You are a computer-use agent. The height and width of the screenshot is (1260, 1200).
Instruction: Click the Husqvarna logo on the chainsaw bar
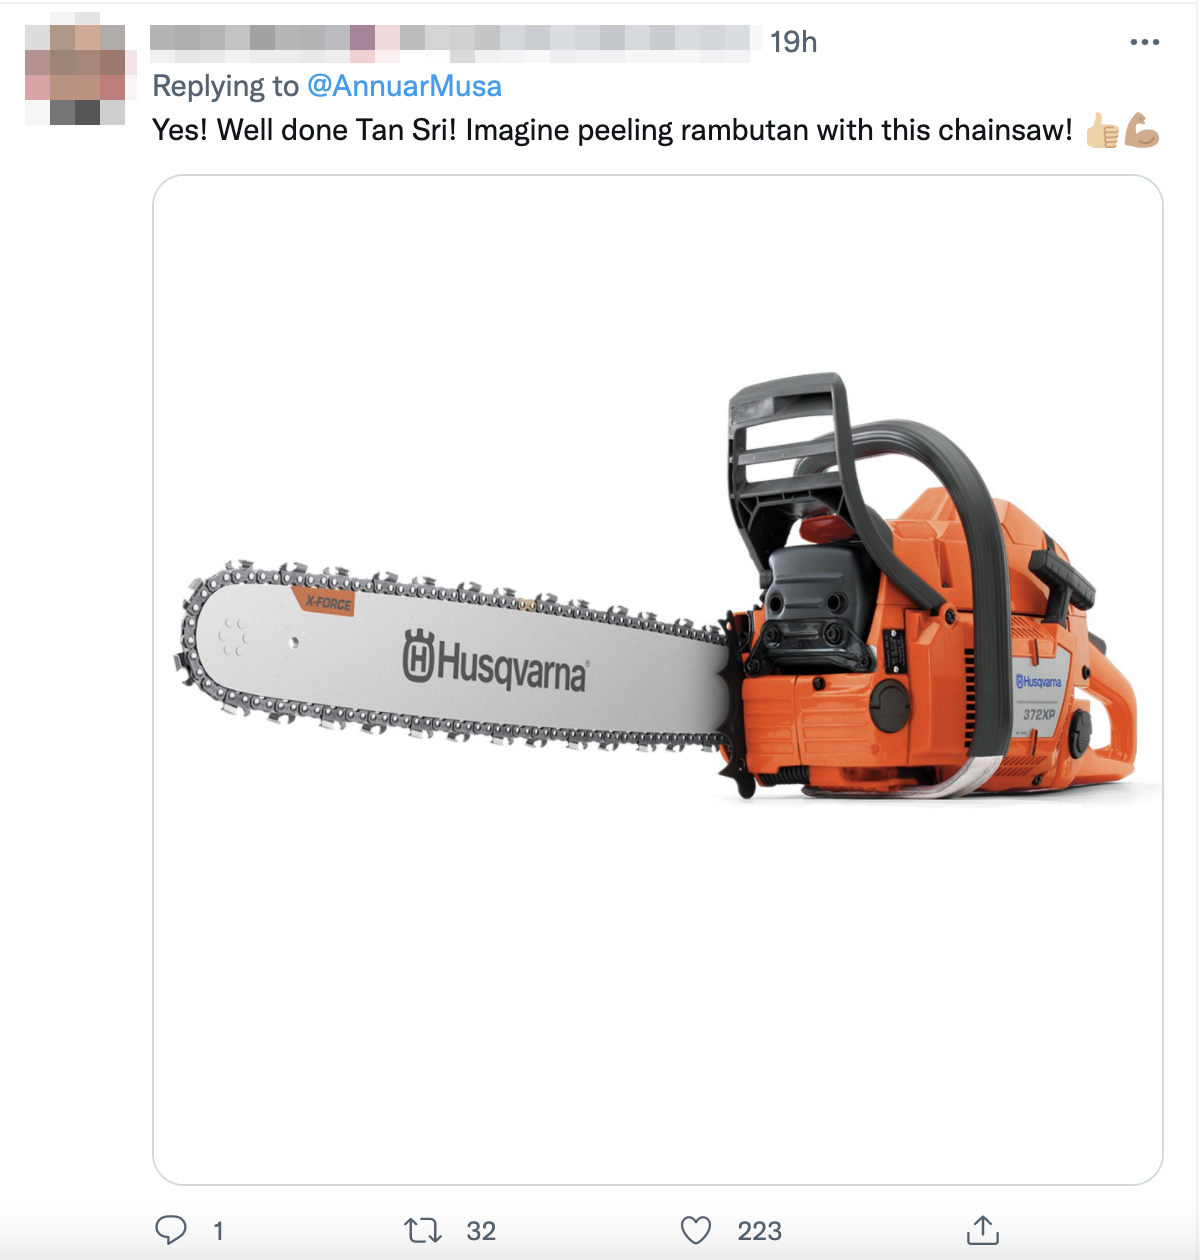coord(496,661)
